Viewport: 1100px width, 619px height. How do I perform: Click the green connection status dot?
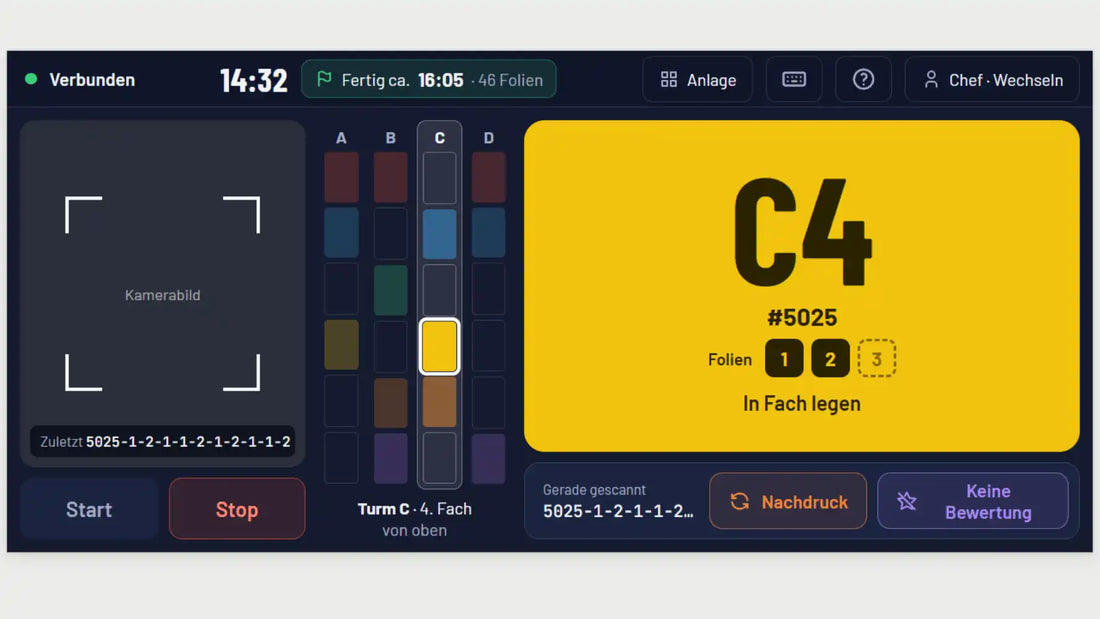pos(31,79)
